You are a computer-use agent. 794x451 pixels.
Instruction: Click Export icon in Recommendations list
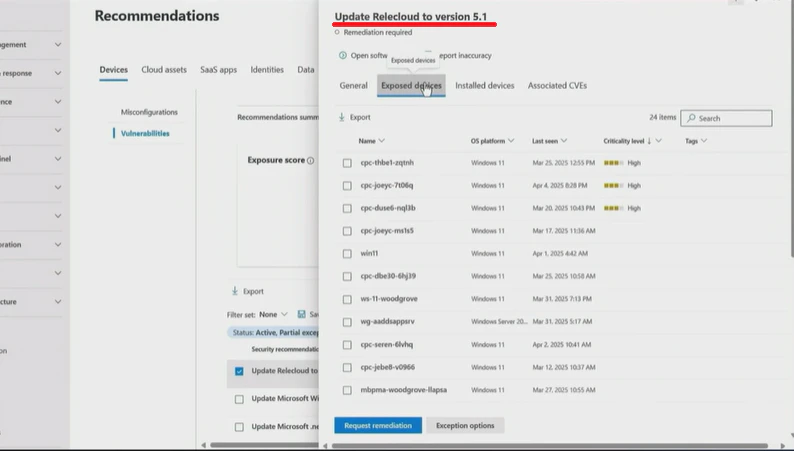pos(234,291)
